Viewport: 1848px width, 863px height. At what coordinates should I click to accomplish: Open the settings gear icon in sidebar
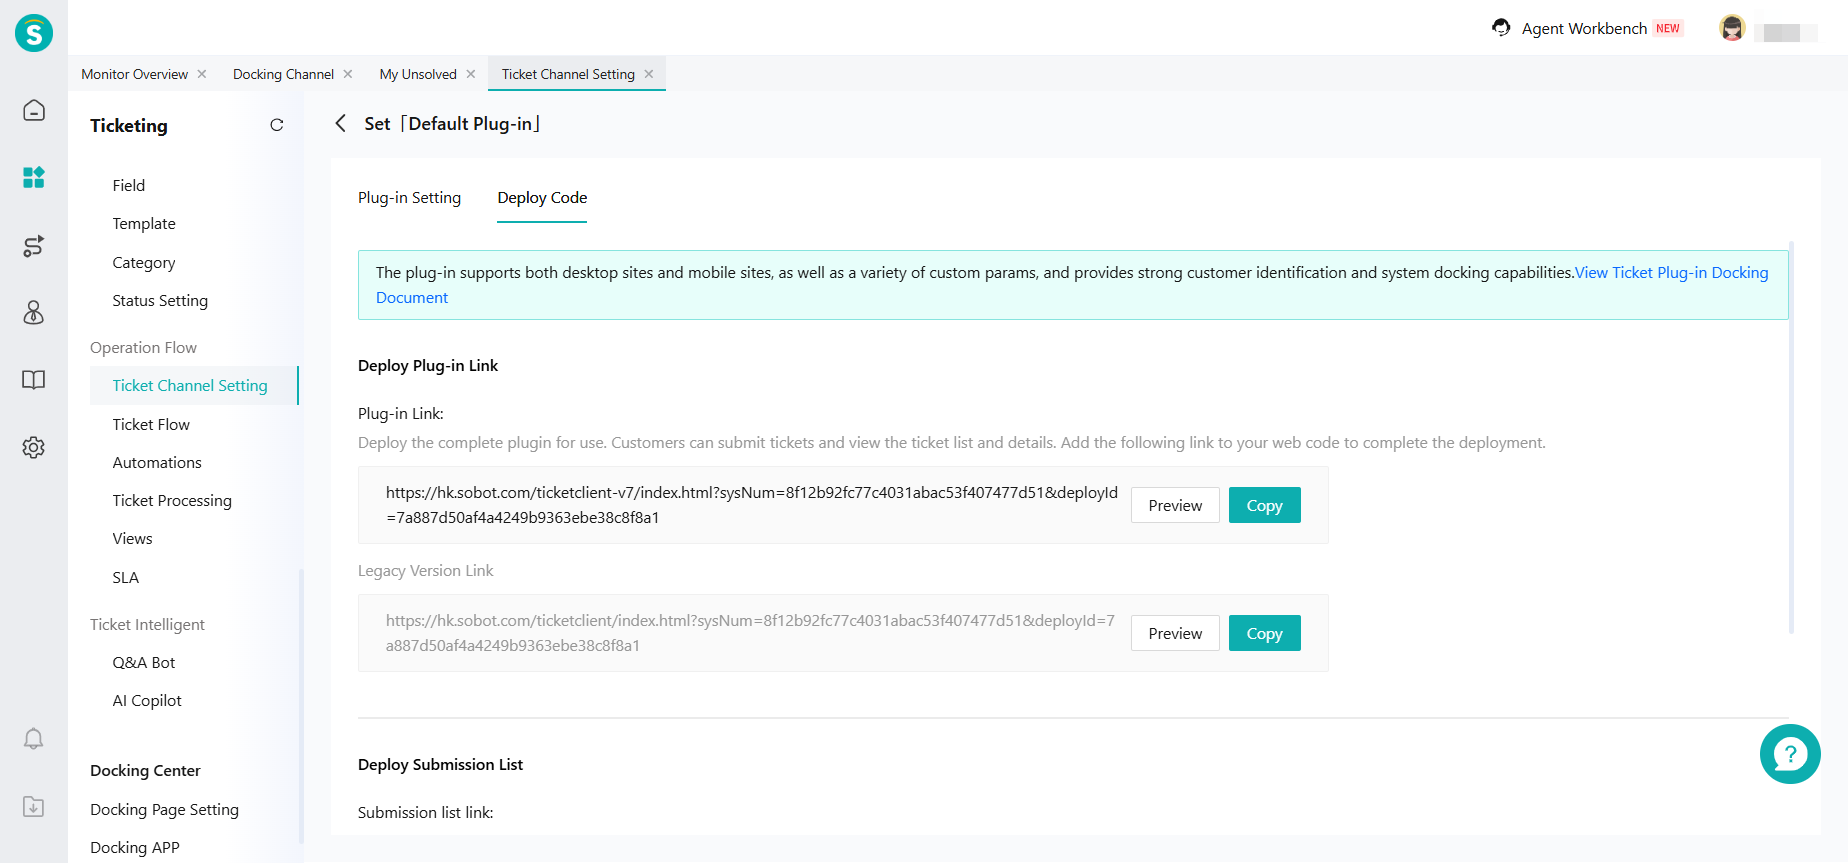click(34, 447)
